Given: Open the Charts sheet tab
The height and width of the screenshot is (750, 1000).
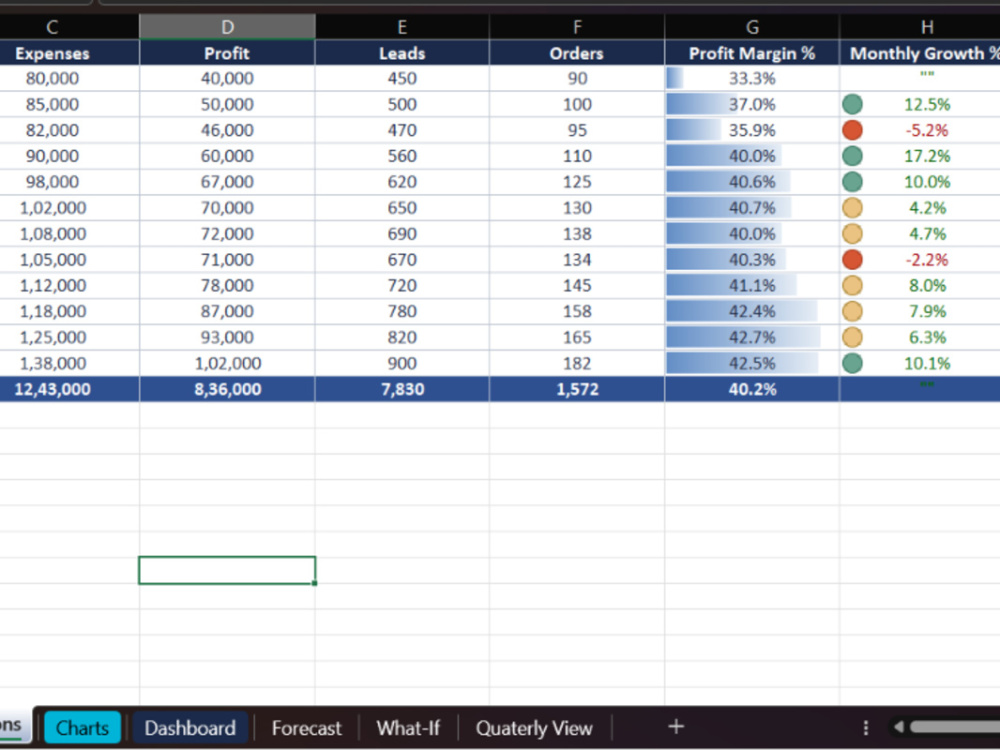Looking at the screenshot, I should (82, 728).
